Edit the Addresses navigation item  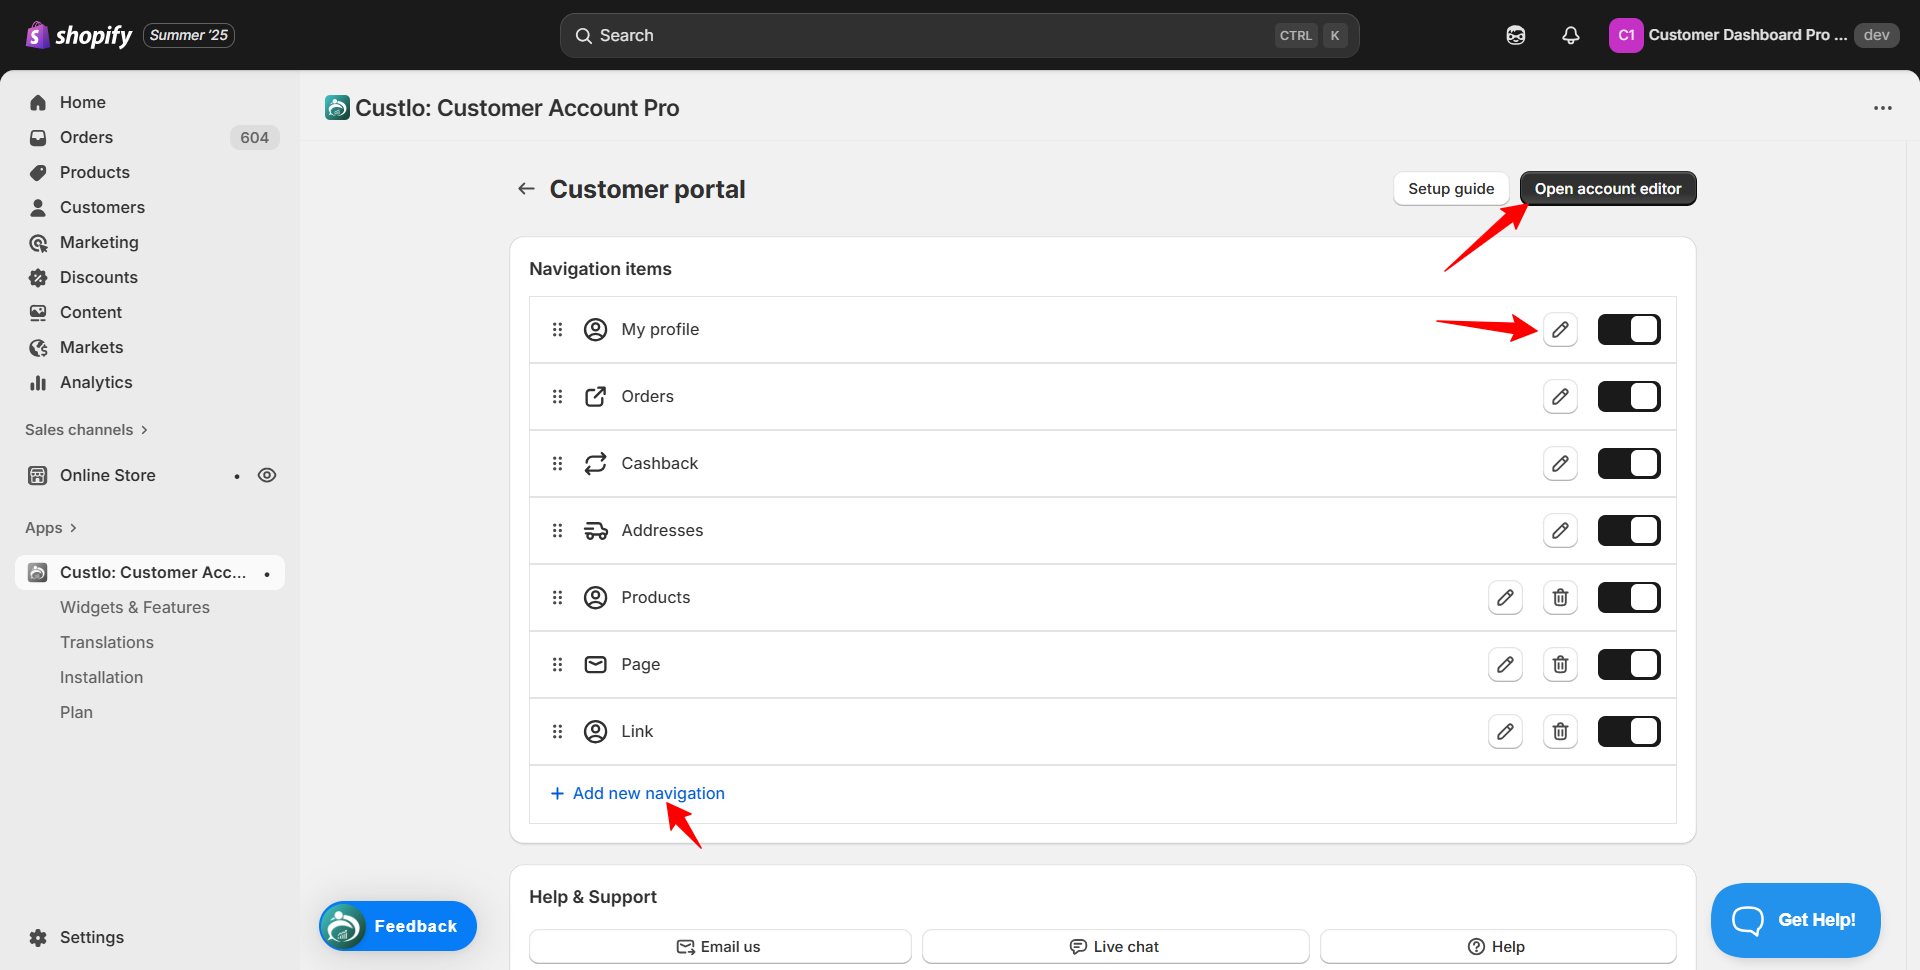point(1560,530)
